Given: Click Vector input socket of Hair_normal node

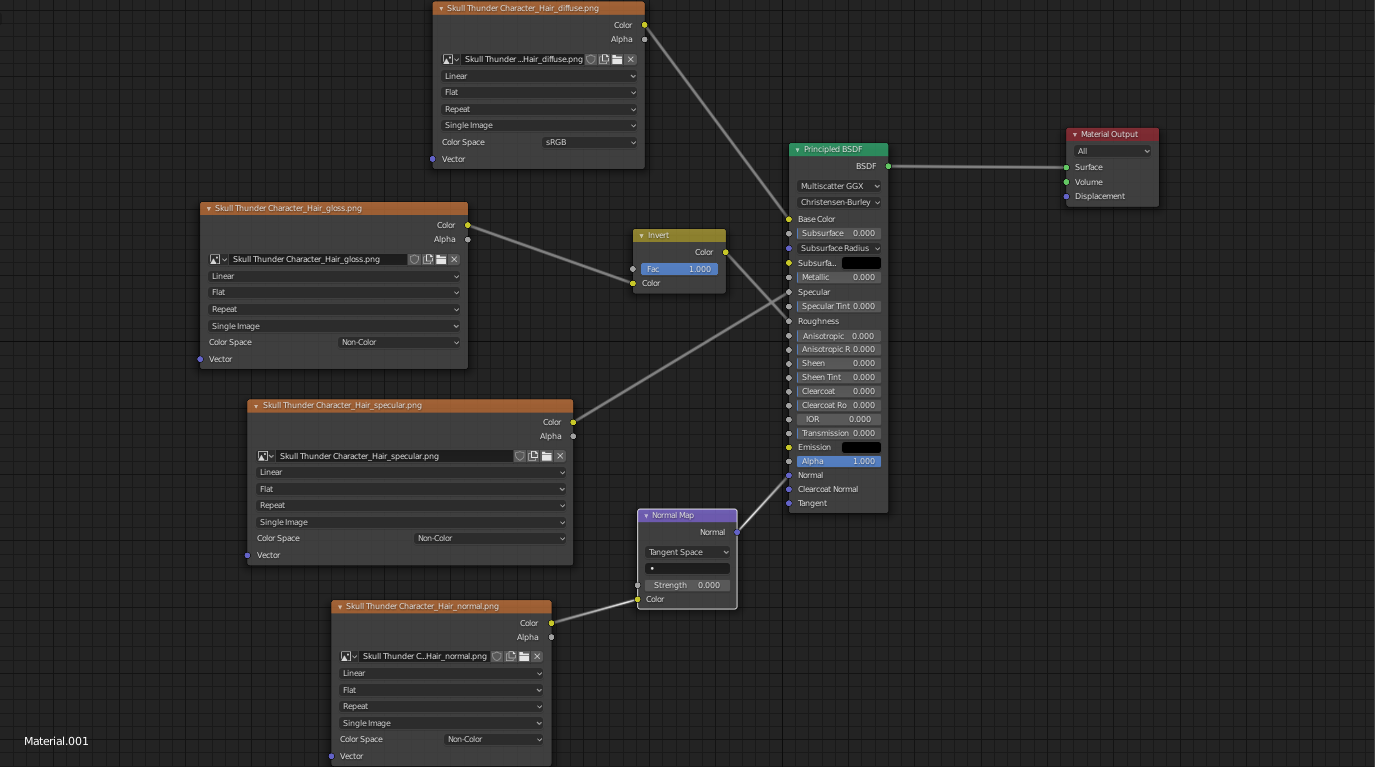Looking at the screenshot, I should tap(331, 756).
